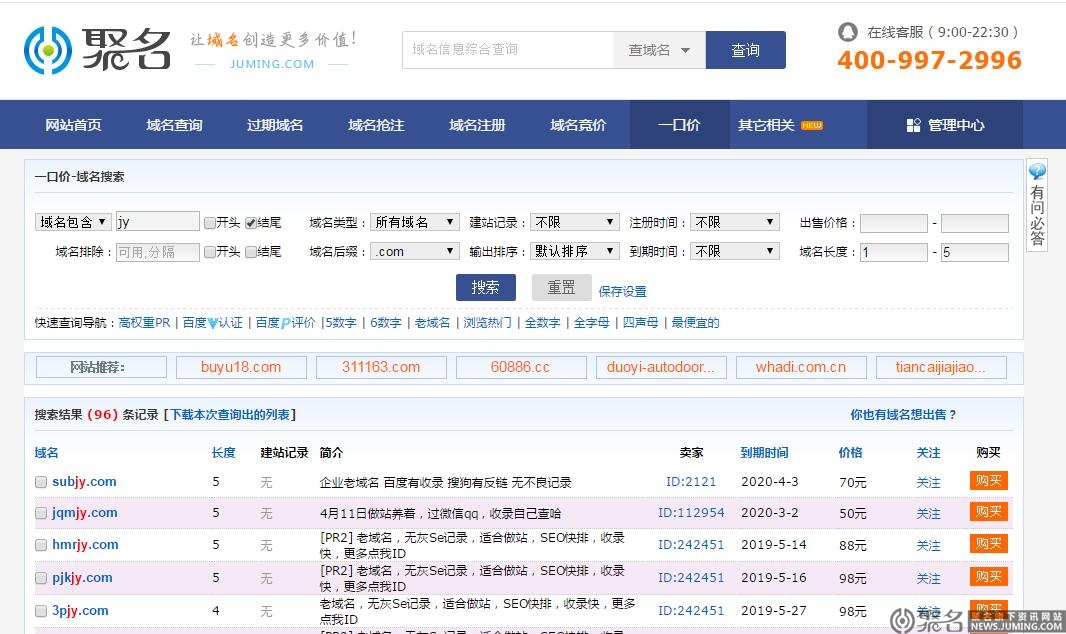Open seller ID:2121 link
This screenshot has width=1066, height=634.
(x=691, y=482)
